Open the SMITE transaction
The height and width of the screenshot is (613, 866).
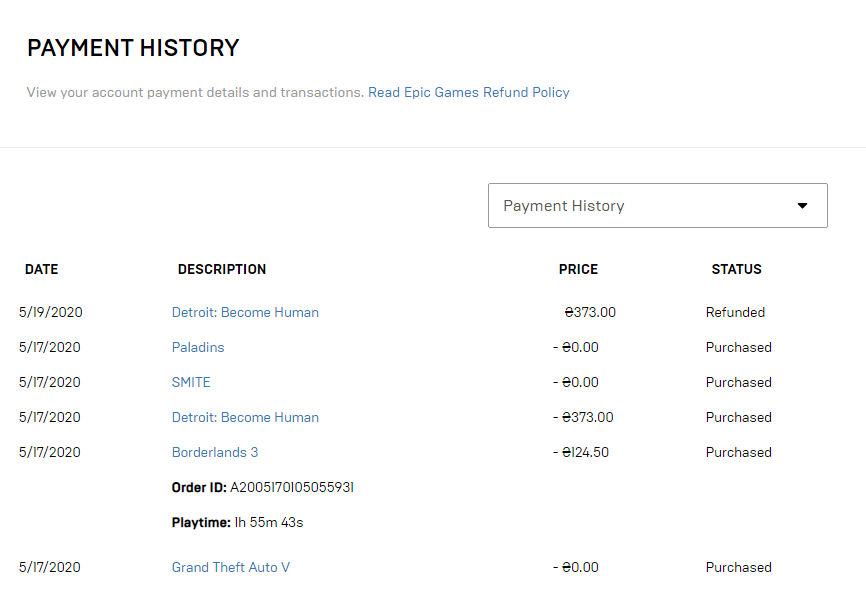coord(191,382)
